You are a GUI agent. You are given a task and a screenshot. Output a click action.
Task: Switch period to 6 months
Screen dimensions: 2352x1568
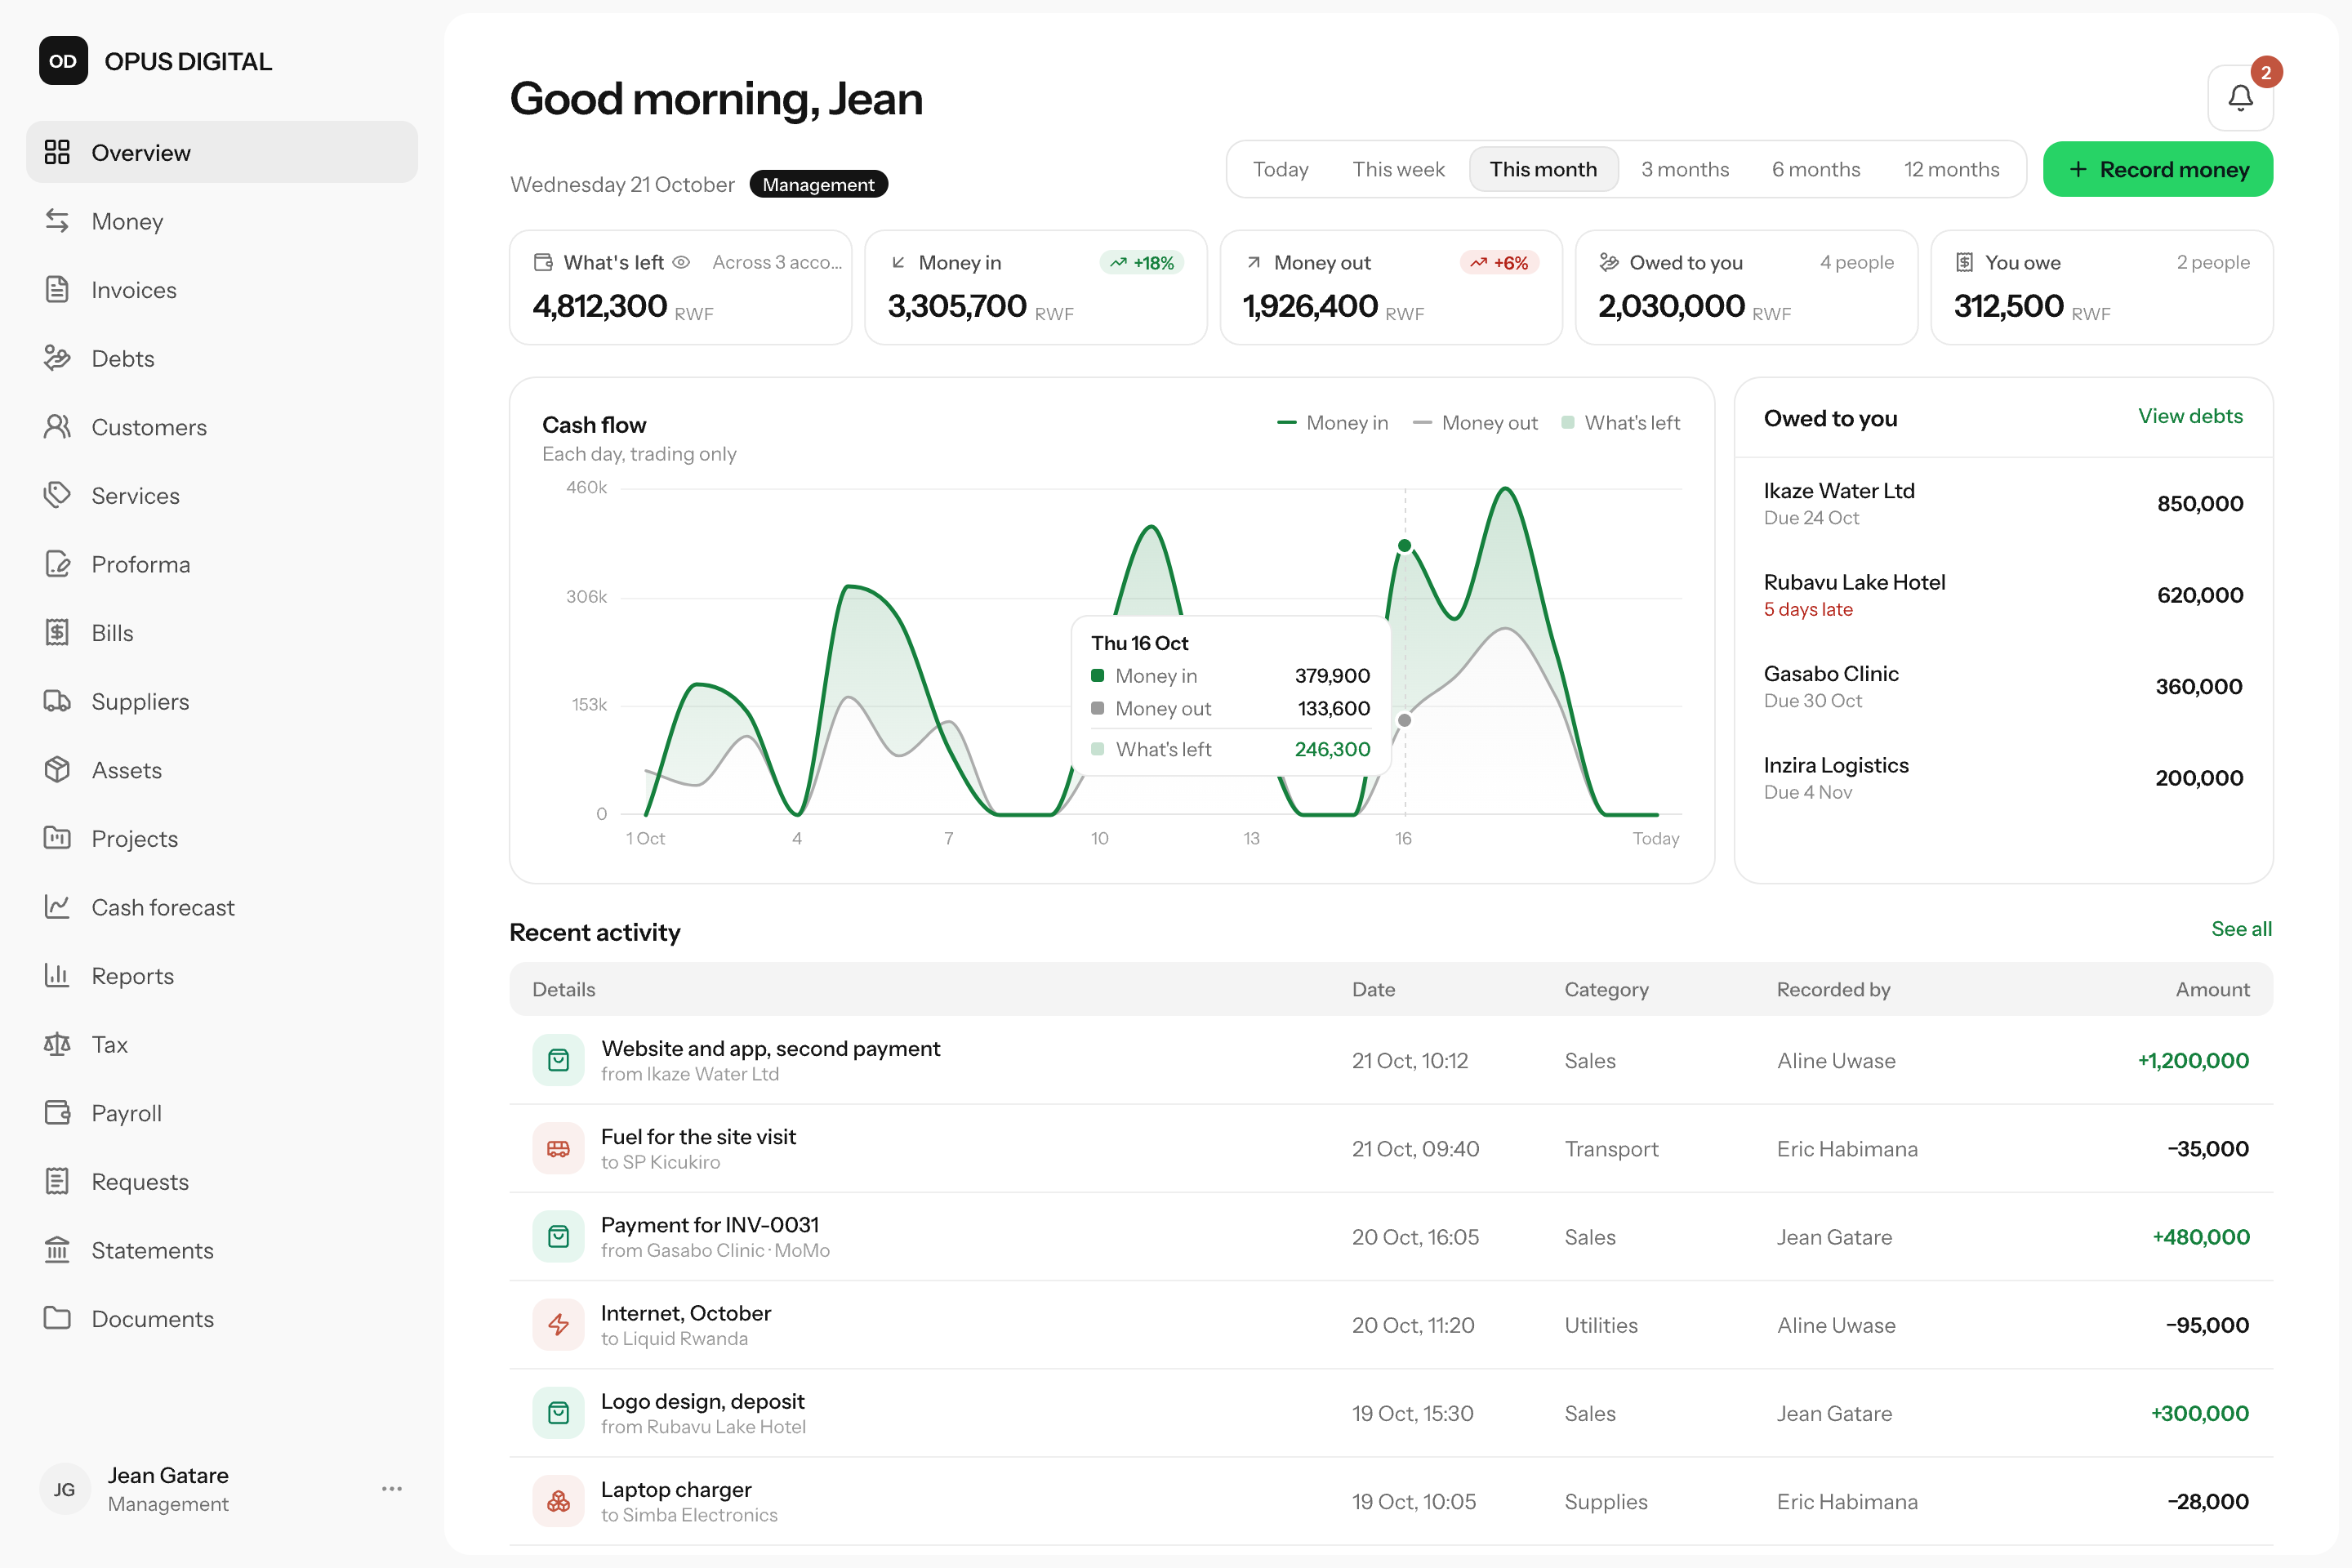point(1816,169)
